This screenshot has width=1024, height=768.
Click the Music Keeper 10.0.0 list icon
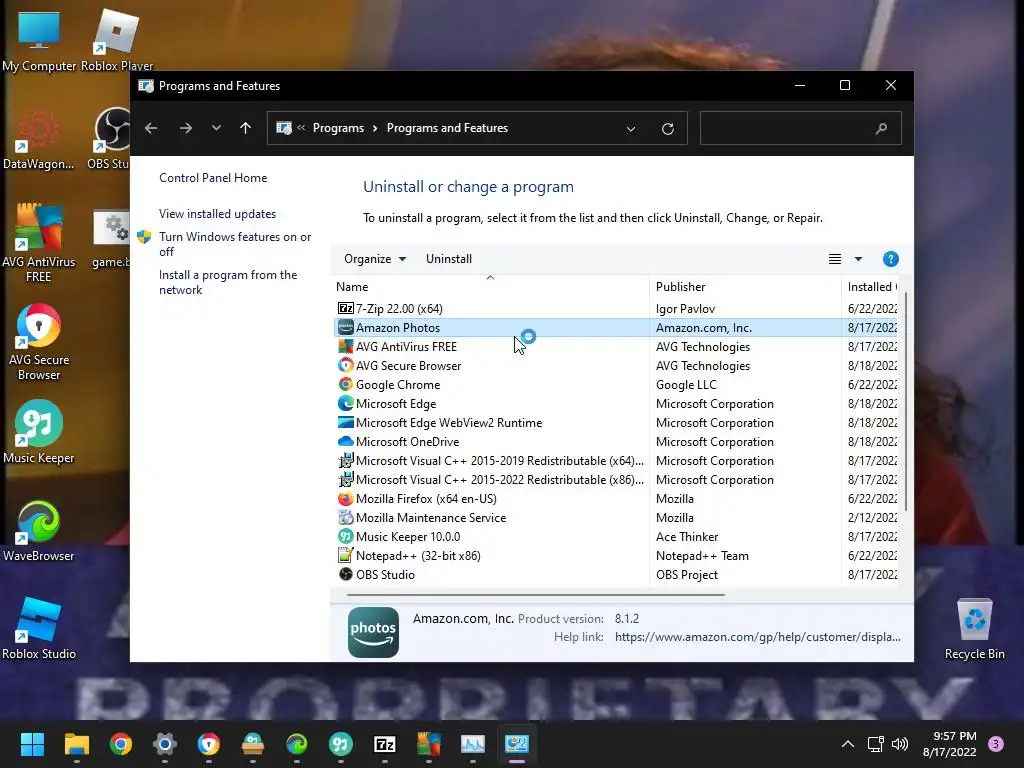pyautogui.click(x=345, y=536)
